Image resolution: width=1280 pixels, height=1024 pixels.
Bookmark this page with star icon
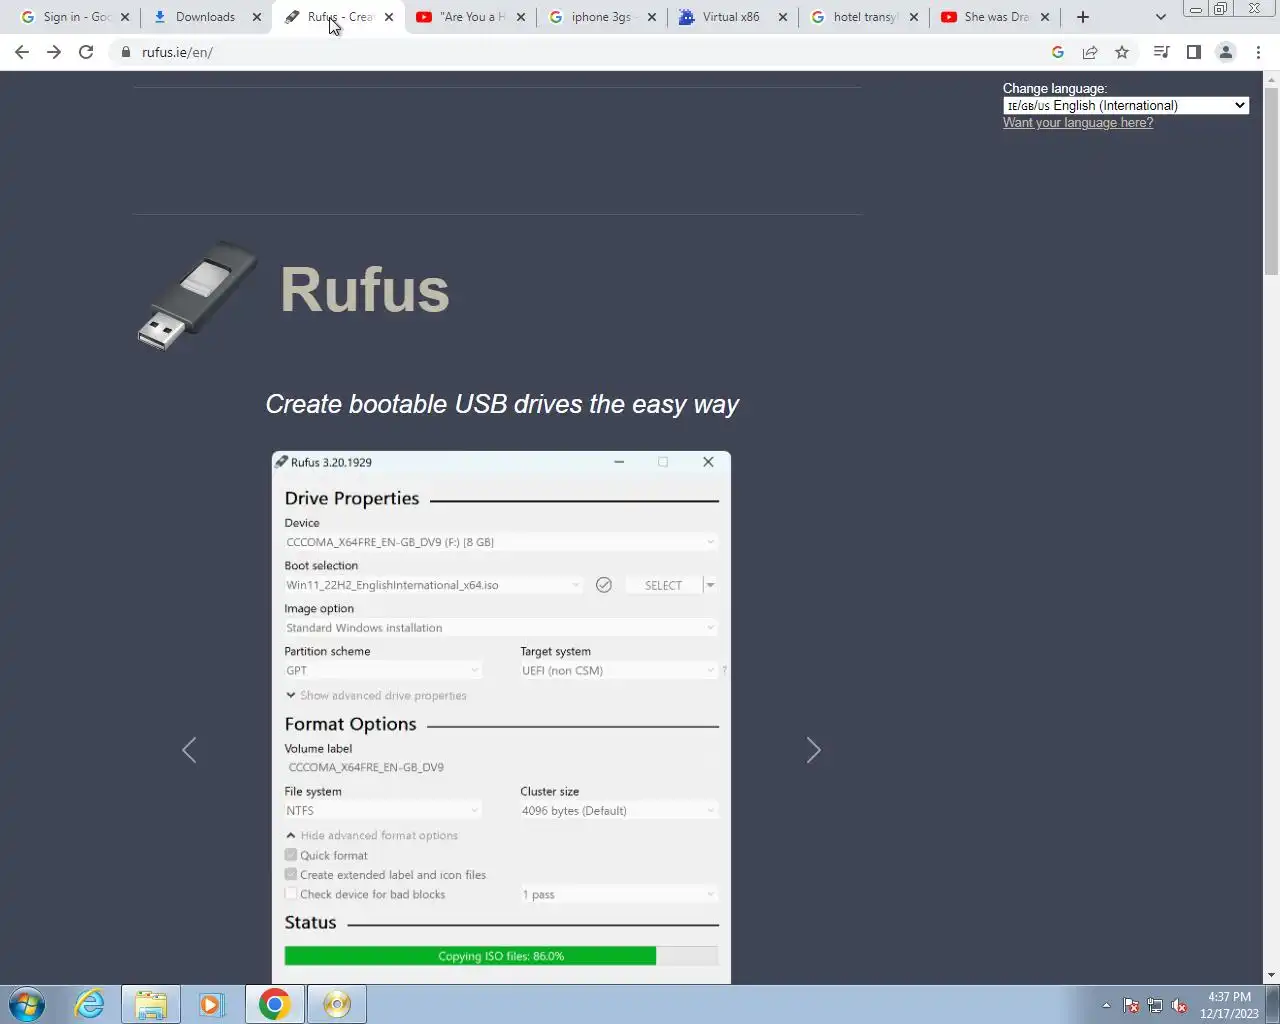click(x=1122, y=52)
